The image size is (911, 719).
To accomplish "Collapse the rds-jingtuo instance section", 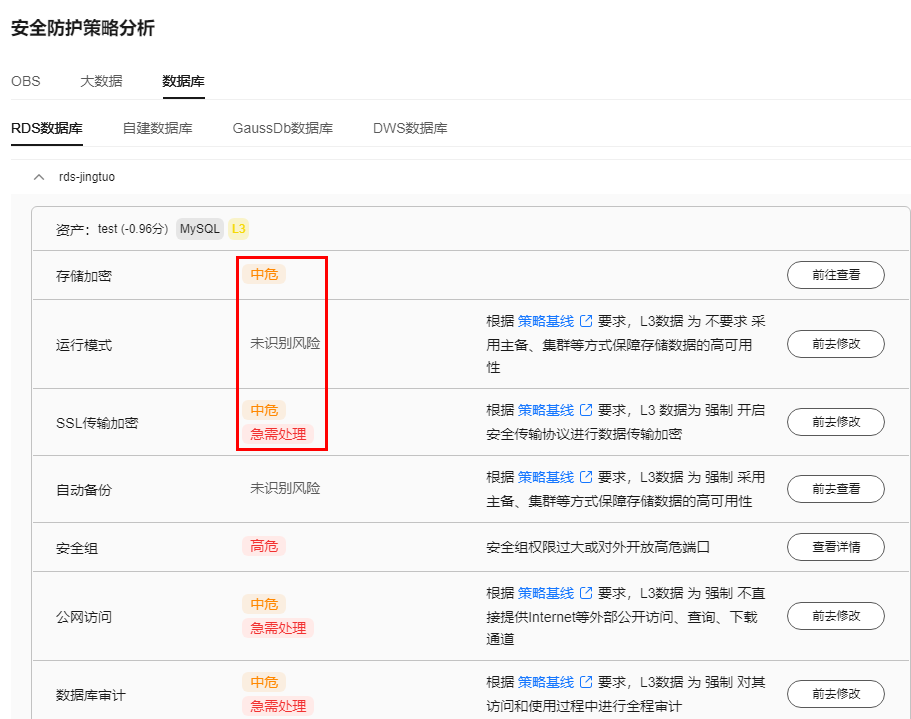I will (x=39, y=177).
